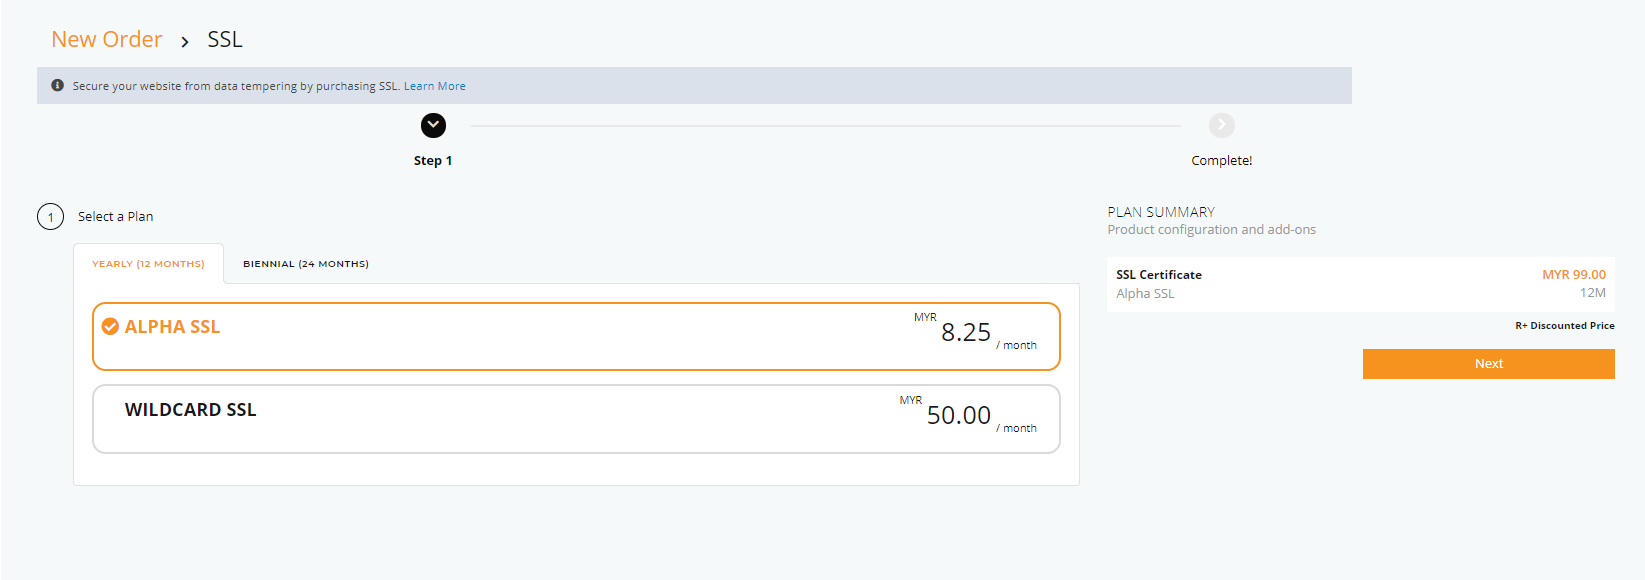This screenshot has height=580, width=1645.
Task: Go back to New Order breadcrumb
Action: point(107,39)
